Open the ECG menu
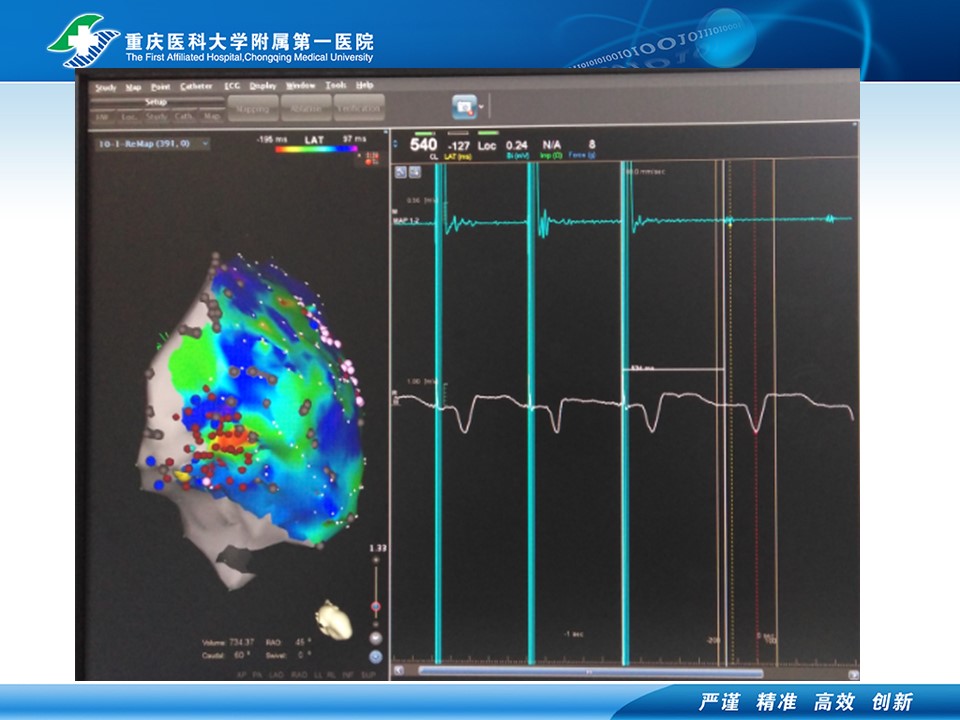Image resolution: width=960 pixels, height=720 pixels. click(x=232, y=86)
